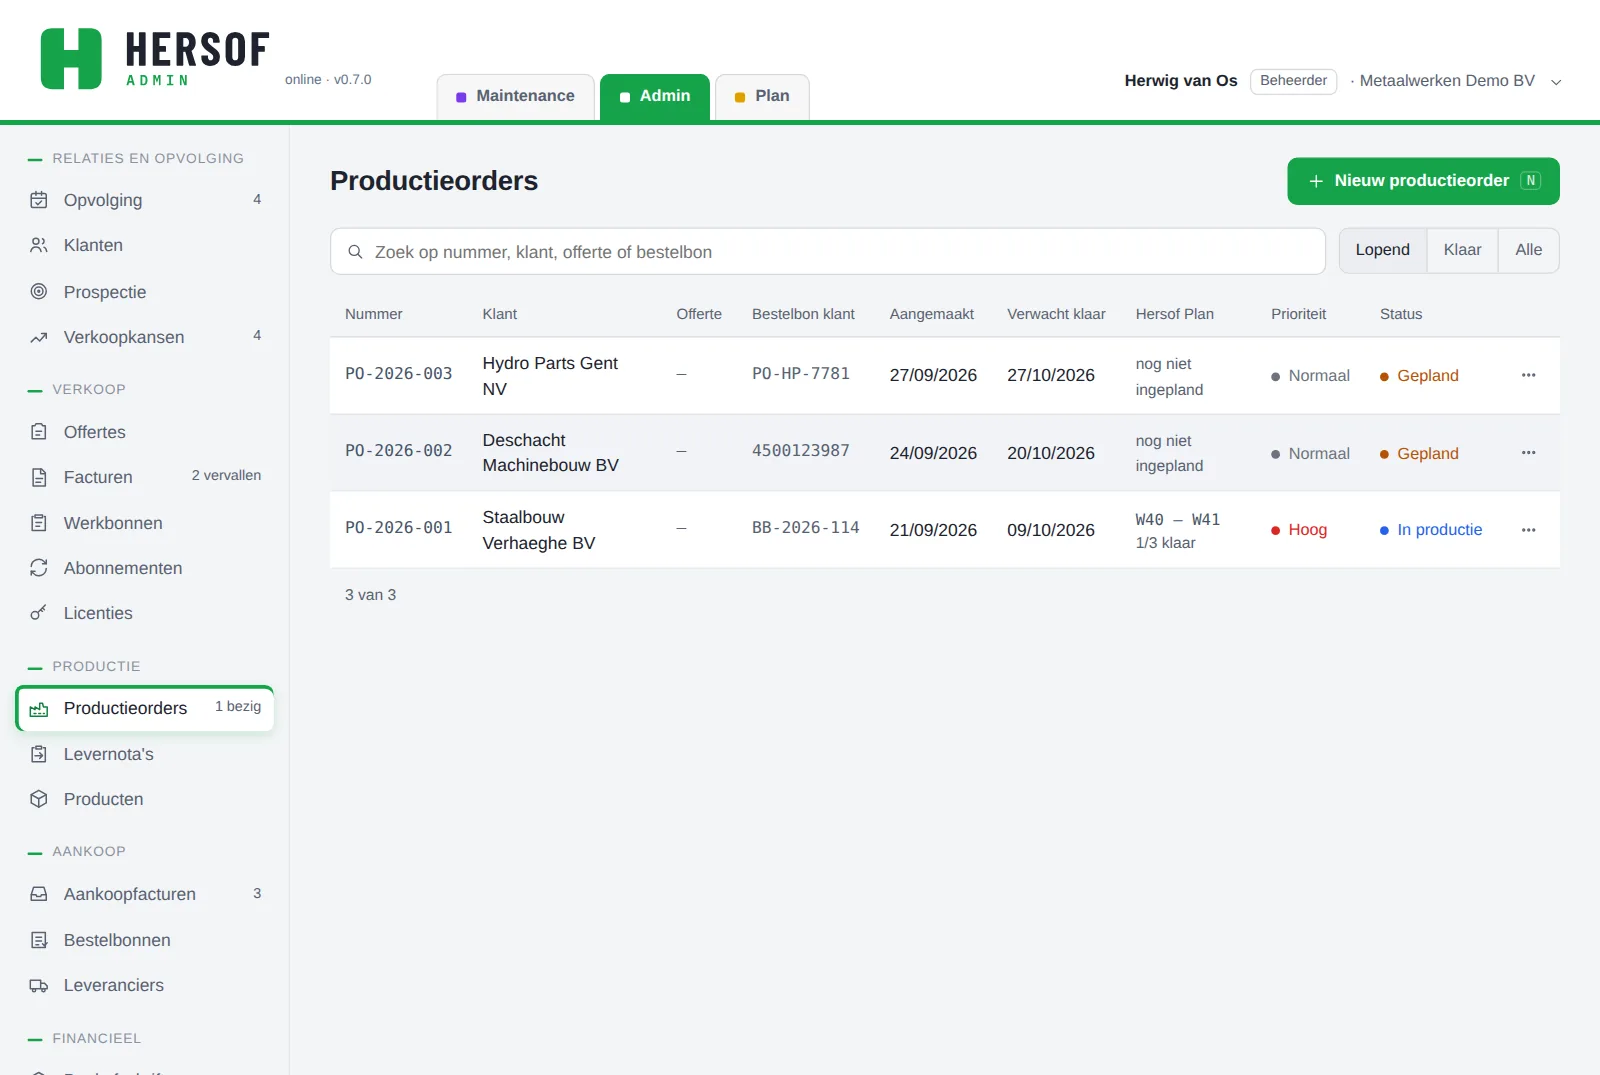The height and width of the screenshot is (1075, 1600).
Task: Select the Klaar filter
Action: click(x=1462, y=250)
